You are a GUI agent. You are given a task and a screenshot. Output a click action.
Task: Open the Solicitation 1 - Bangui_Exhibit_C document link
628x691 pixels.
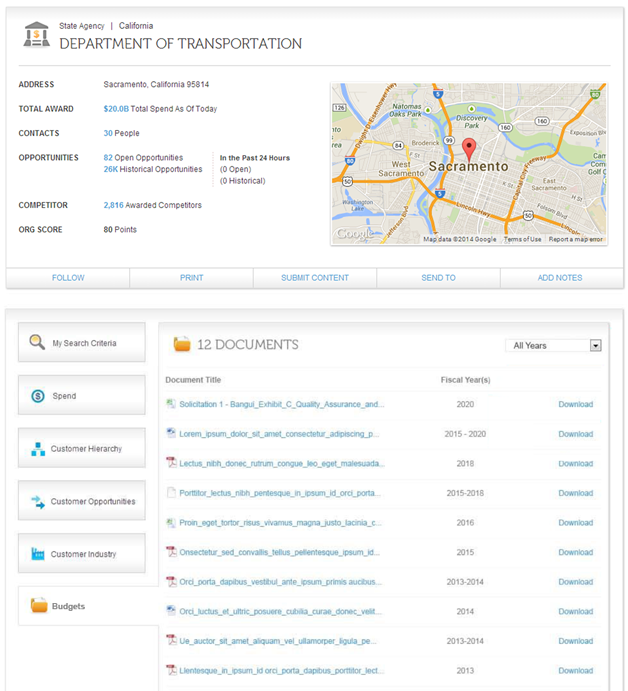(282, 404)
